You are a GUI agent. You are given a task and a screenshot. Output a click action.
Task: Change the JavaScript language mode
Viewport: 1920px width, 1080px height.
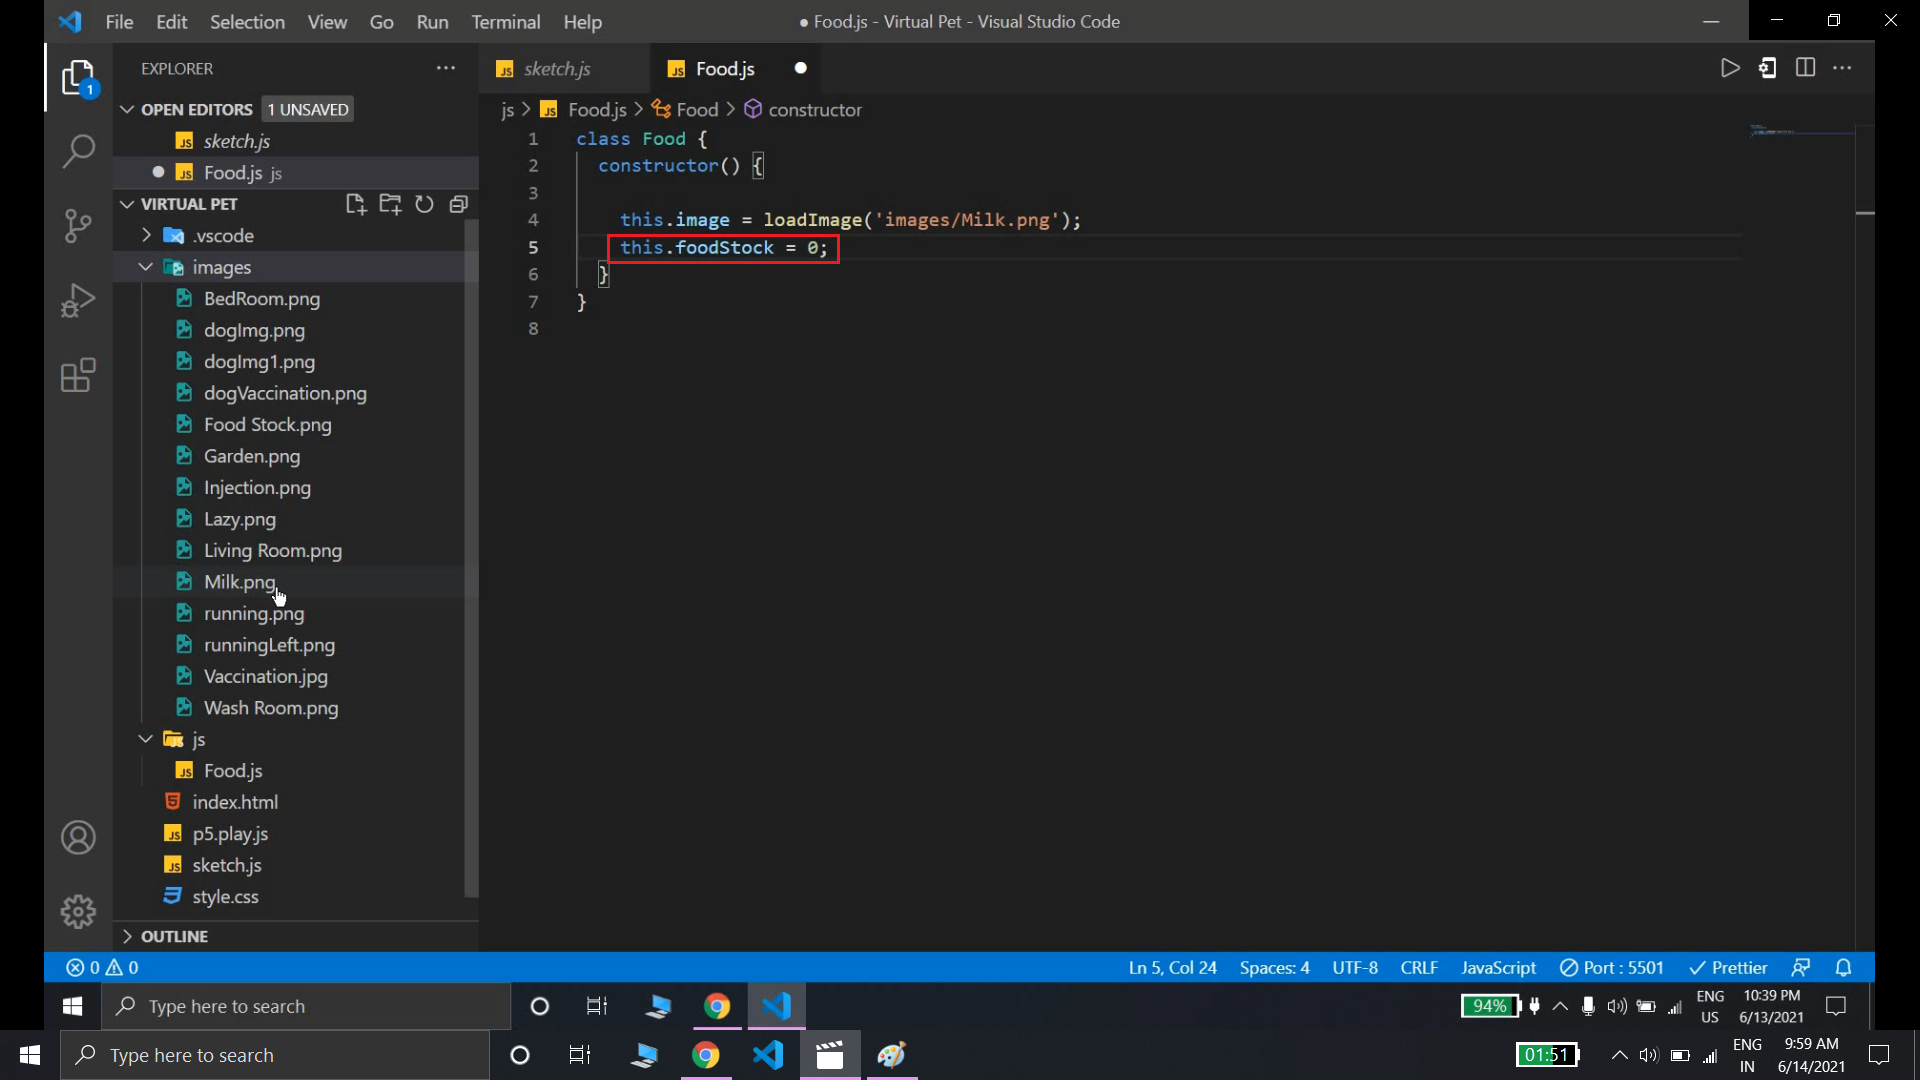(x=1497, y=967)
